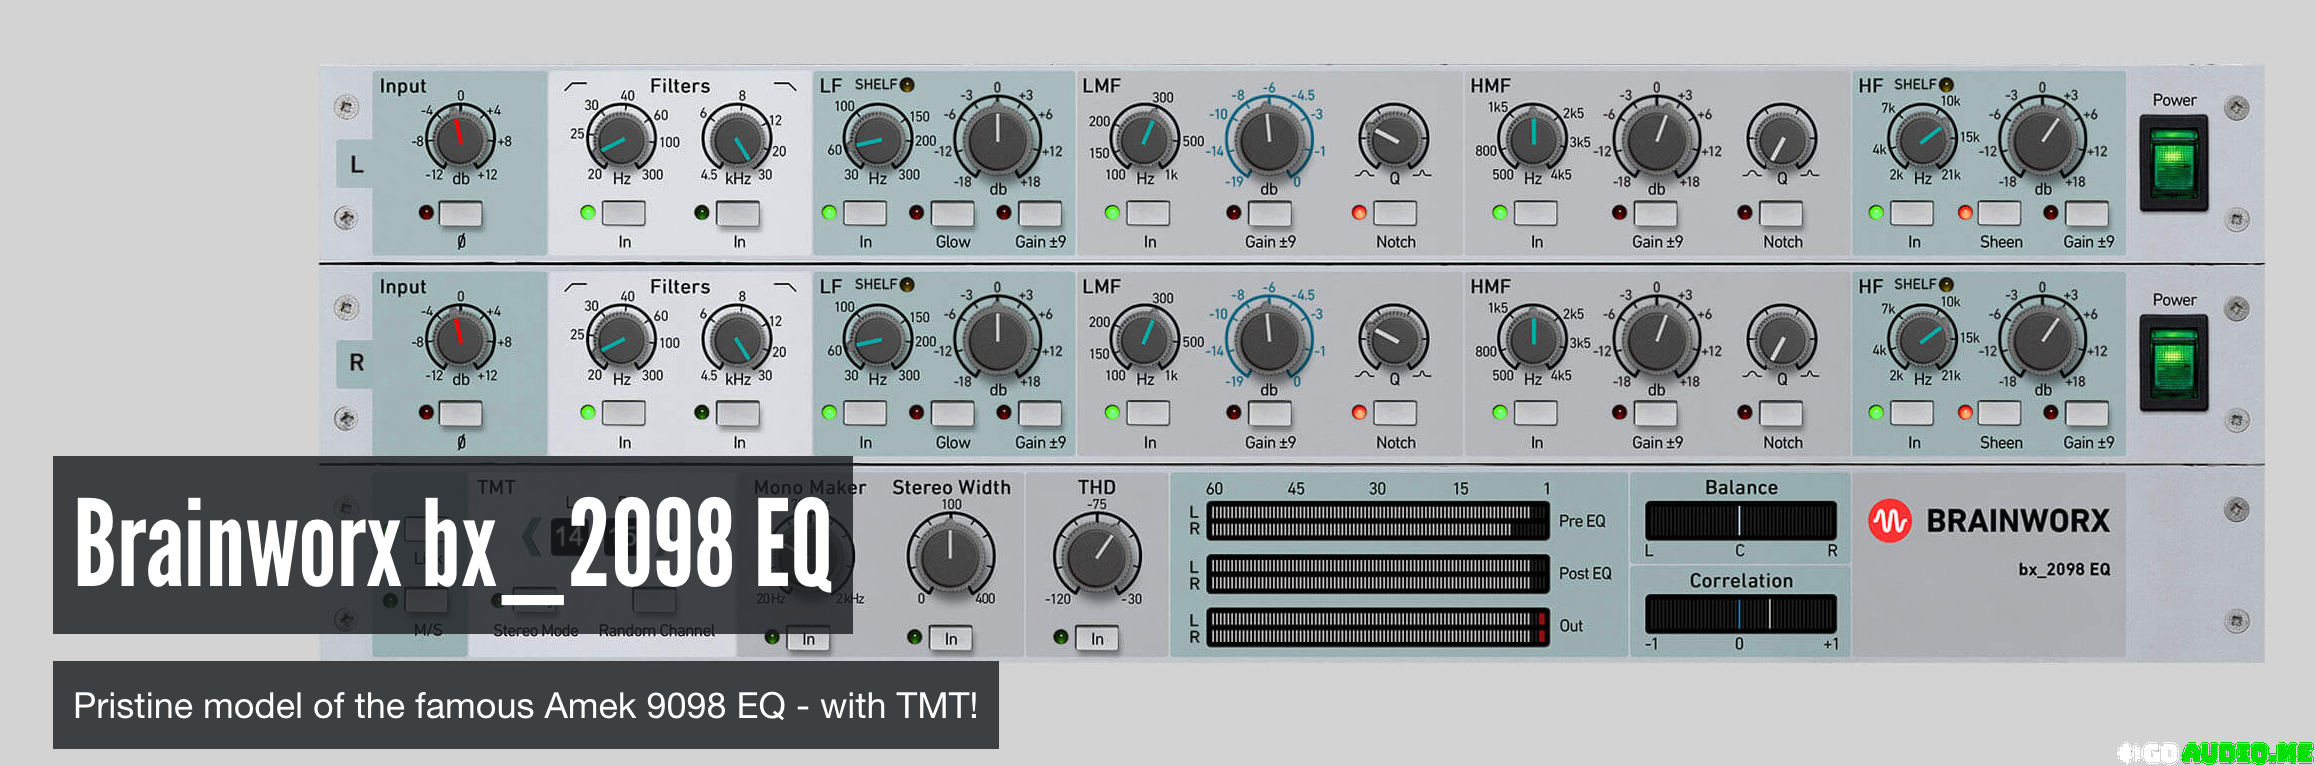
Task: Enable THD In button
Action: tap(1097, 638)
